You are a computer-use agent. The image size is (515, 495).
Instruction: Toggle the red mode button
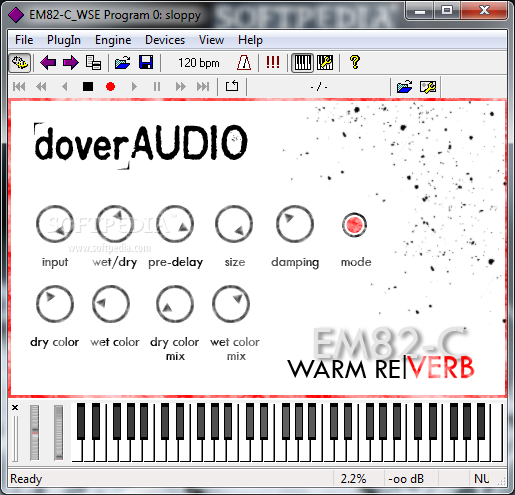354,224
